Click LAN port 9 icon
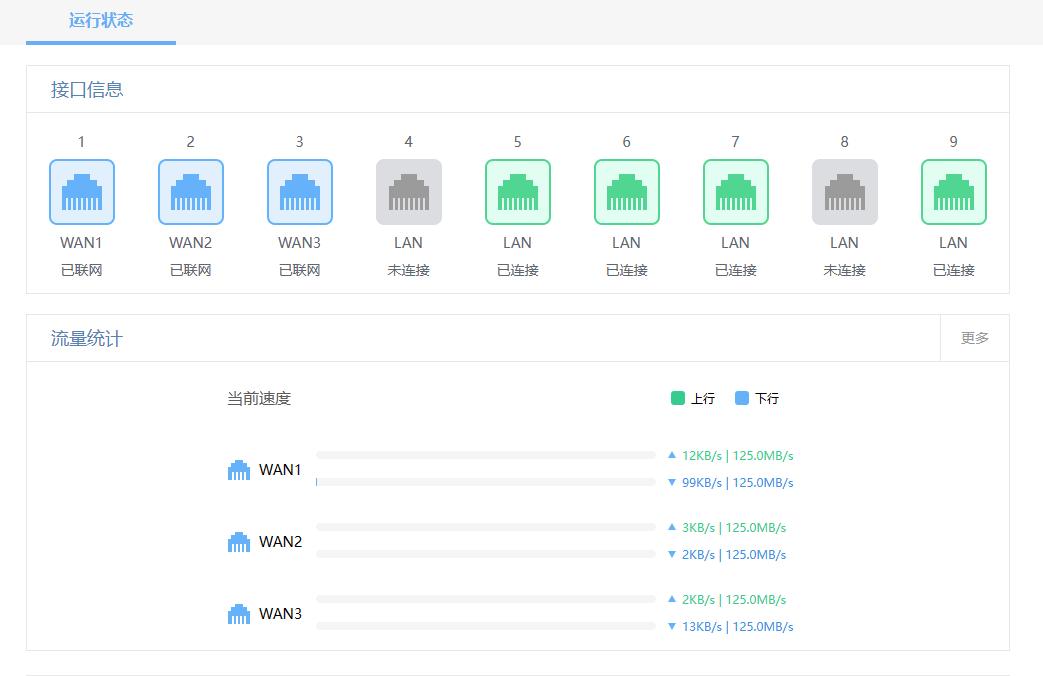Image resolution: width=1043 pixels, height=676 pixels. [x=954, y=192]
